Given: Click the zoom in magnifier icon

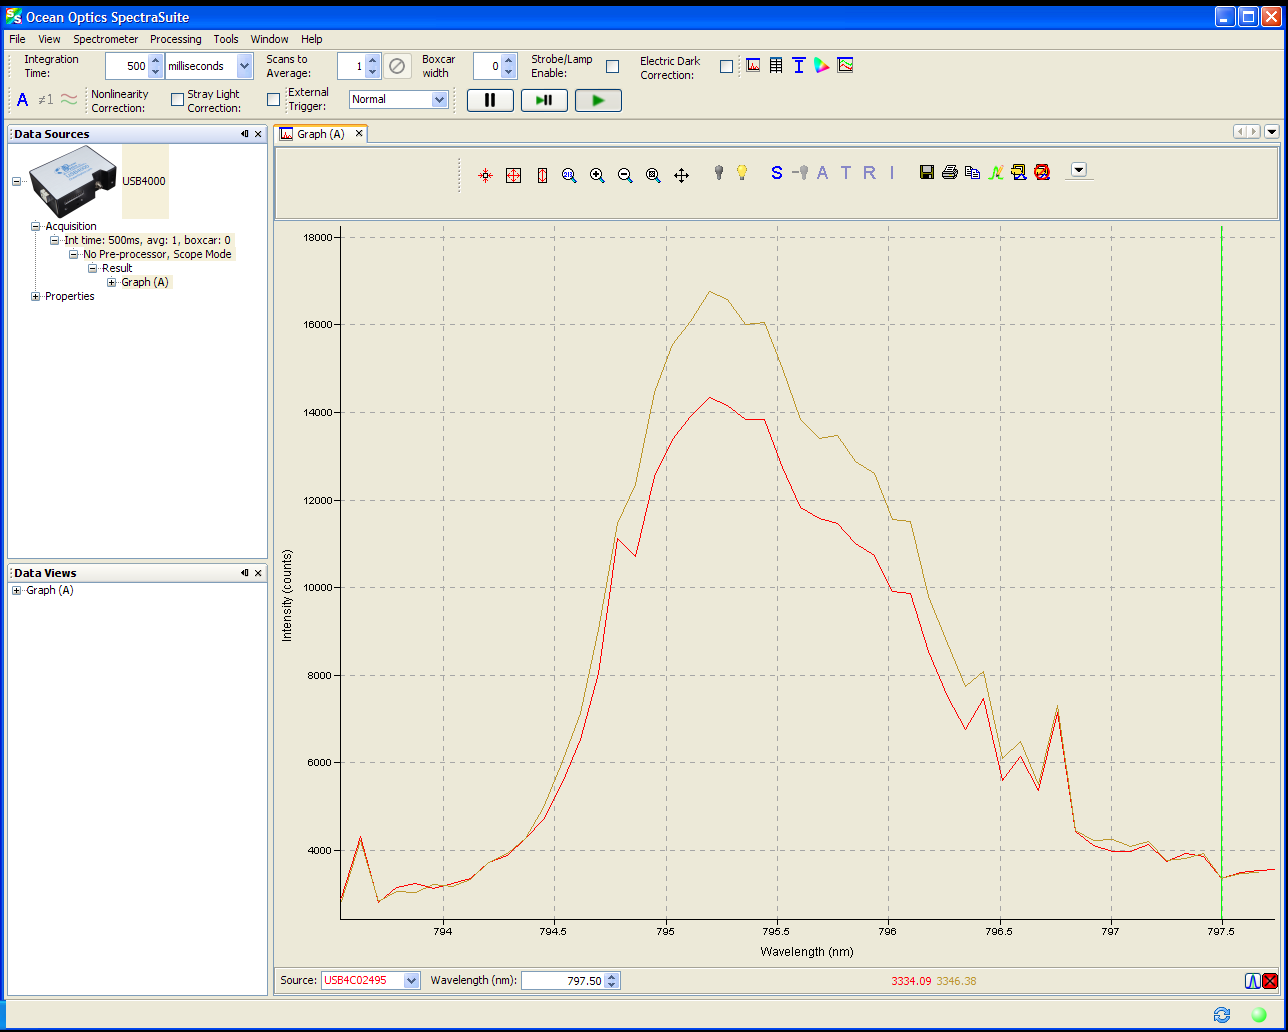Looking at the screenshot, I should [597, 175].
